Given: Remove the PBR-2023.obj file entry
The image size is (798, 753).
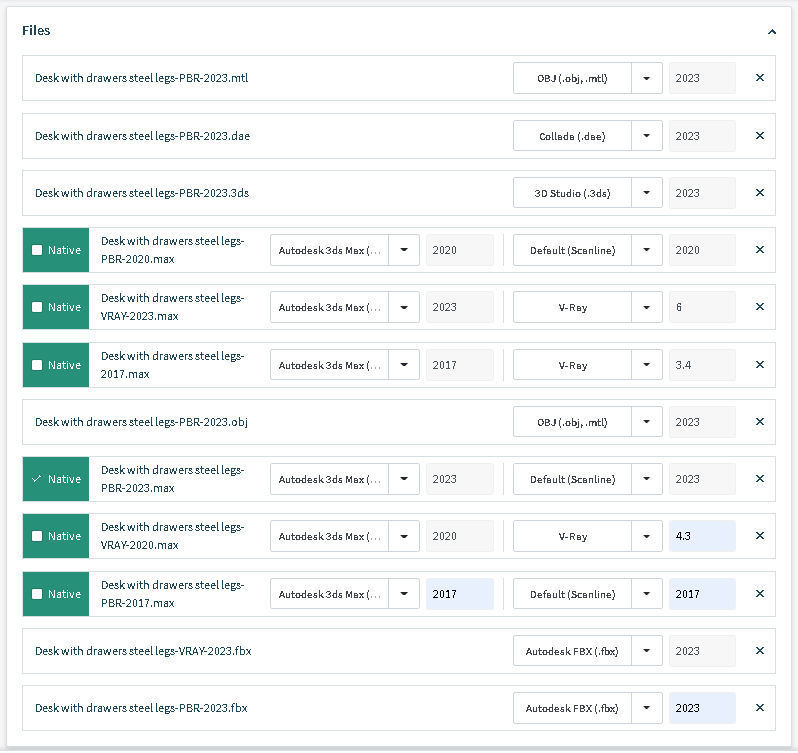Looking at the screenshot, I should coord(760,422).
